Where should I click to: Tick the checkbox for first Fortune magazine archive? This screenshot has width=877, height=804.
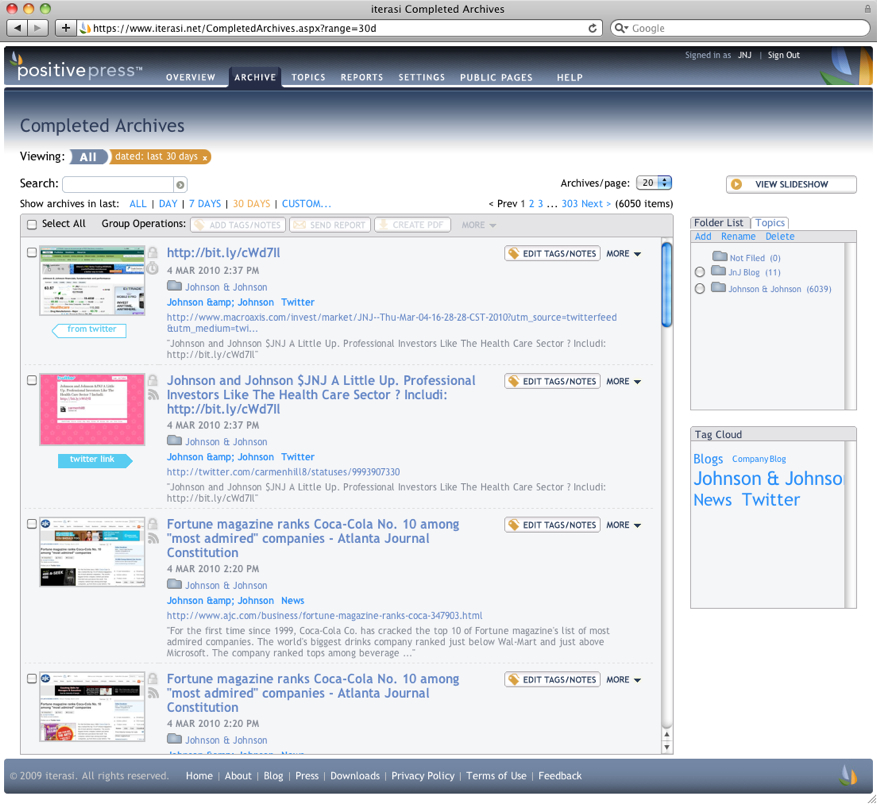[32, 524]
